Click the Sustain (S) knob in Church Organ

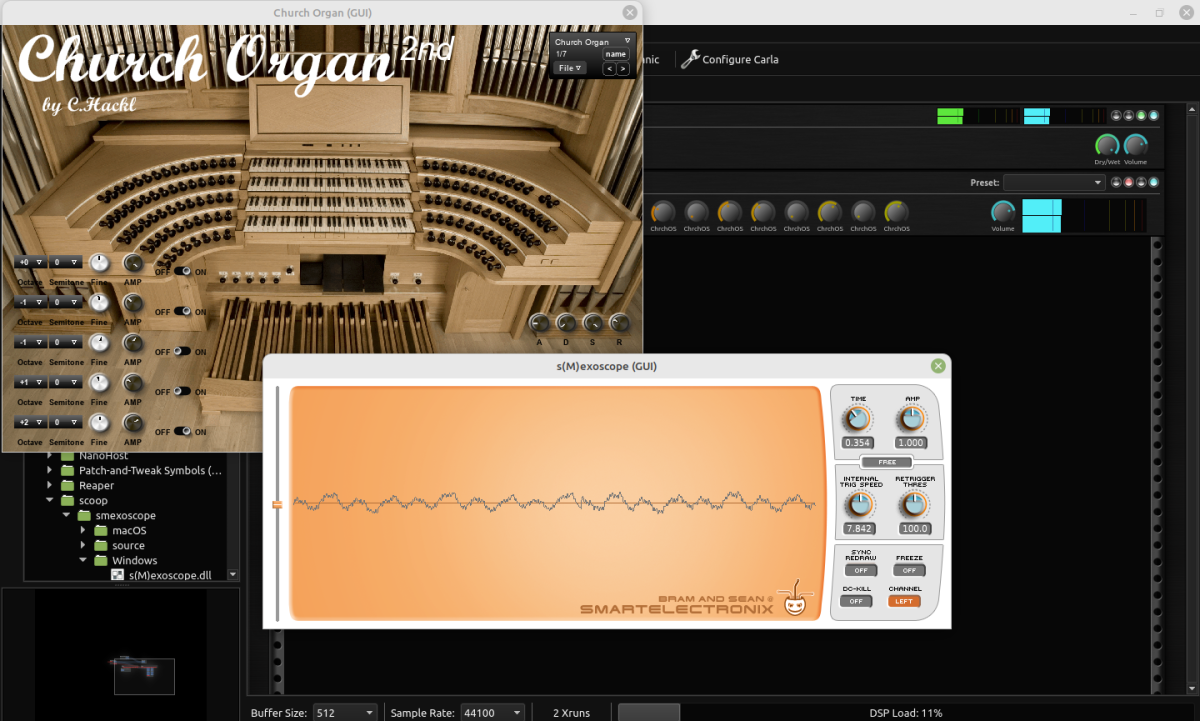point(593,323)
